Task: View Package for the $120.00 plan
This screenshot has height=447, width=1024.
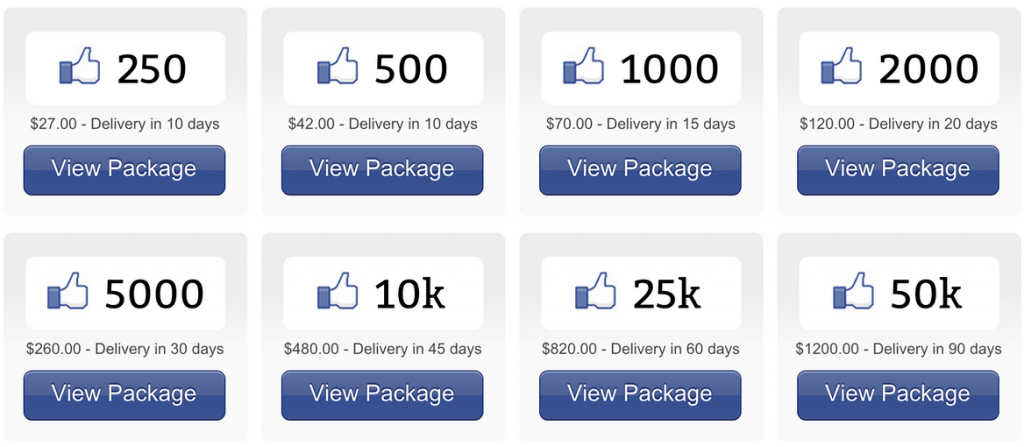Action: [x=898, y=170]
